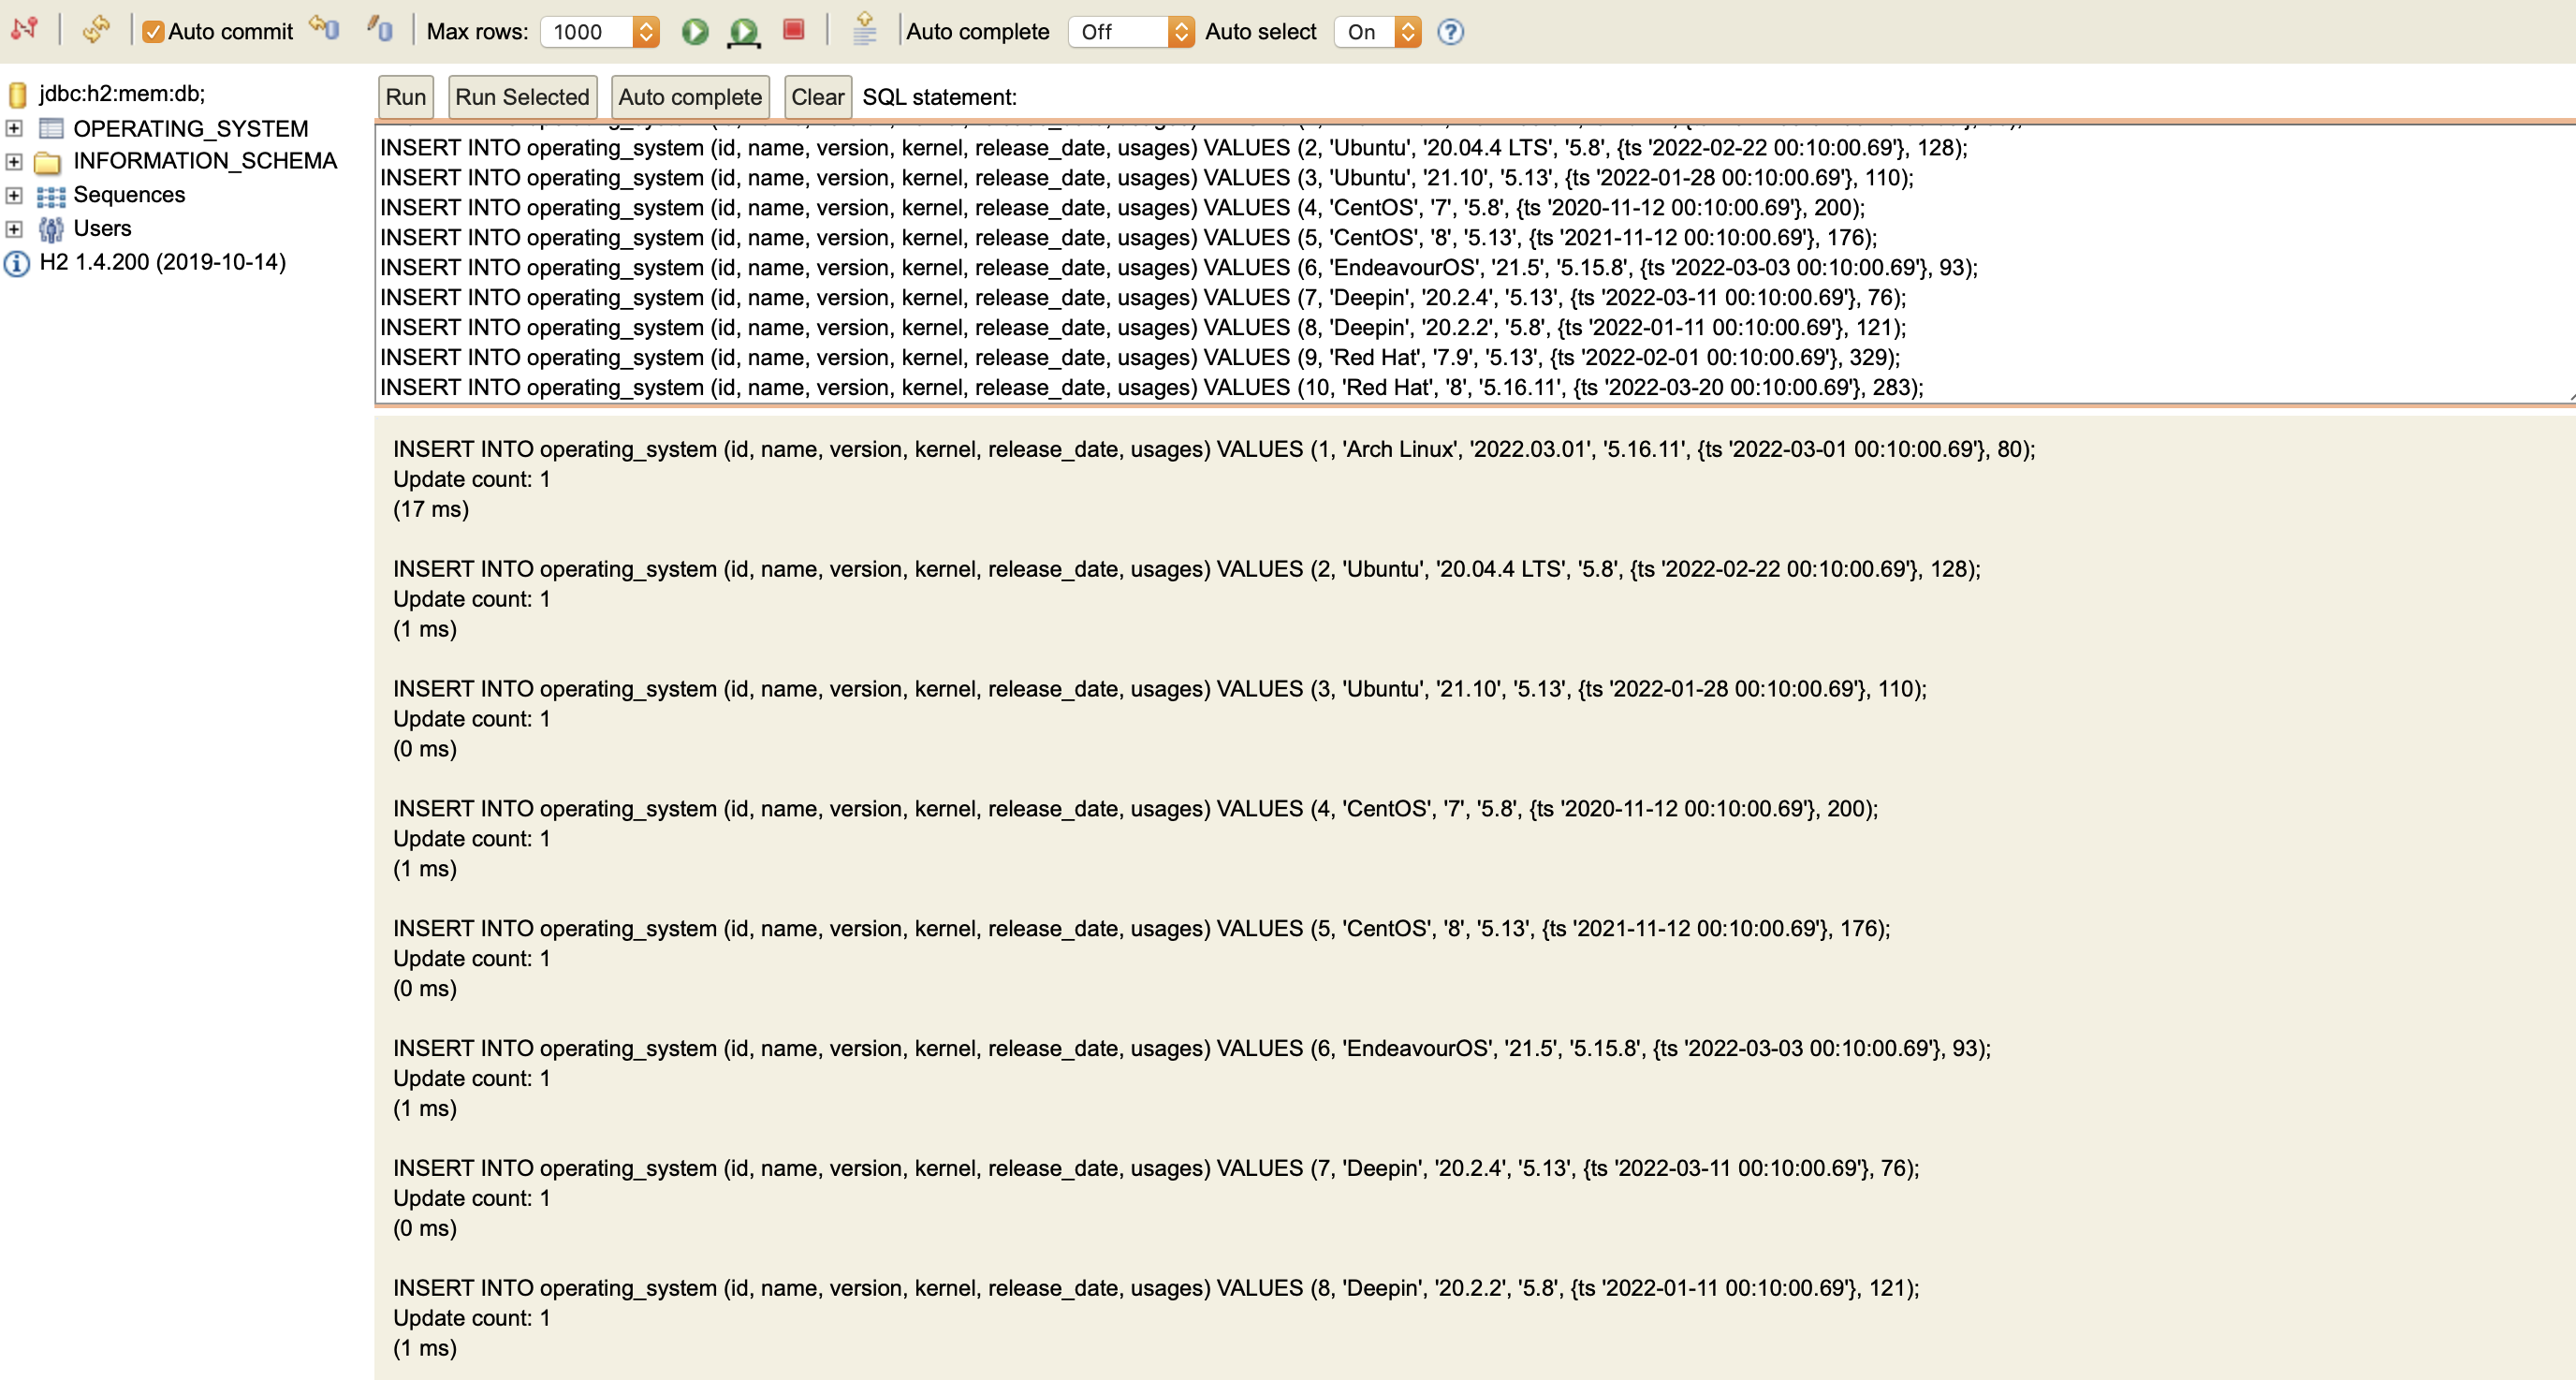2576x1380 pixels.
Task: Click the Run Selected button
Action: tap(521, 97)
